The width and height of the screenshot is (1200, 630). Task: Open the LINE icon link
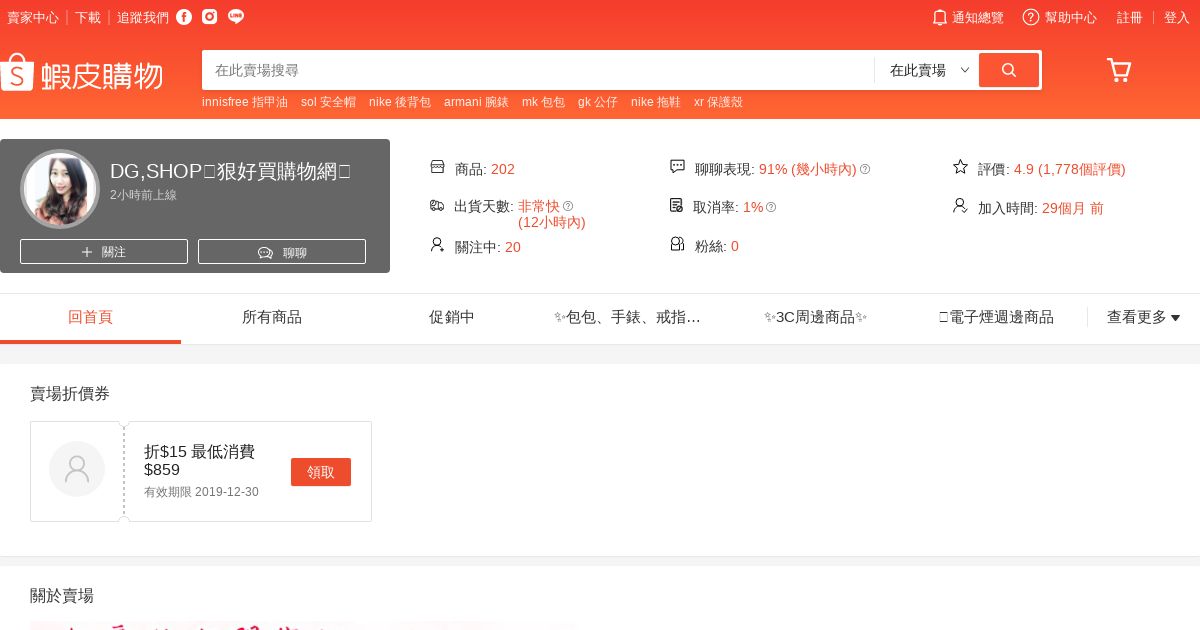point(236,16)
